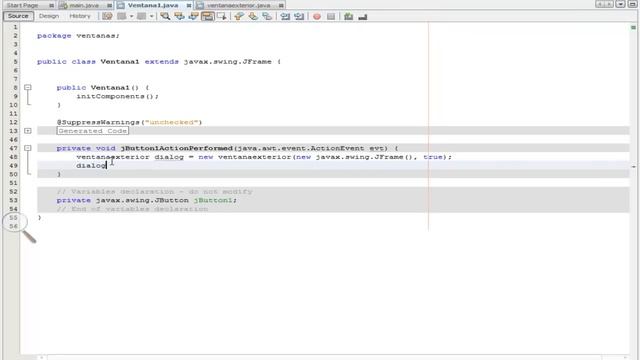The height and width of the screenshot is (360, 640).
Task: Collapse the Ventana1() constructor fold
Action: pos(28,87)
